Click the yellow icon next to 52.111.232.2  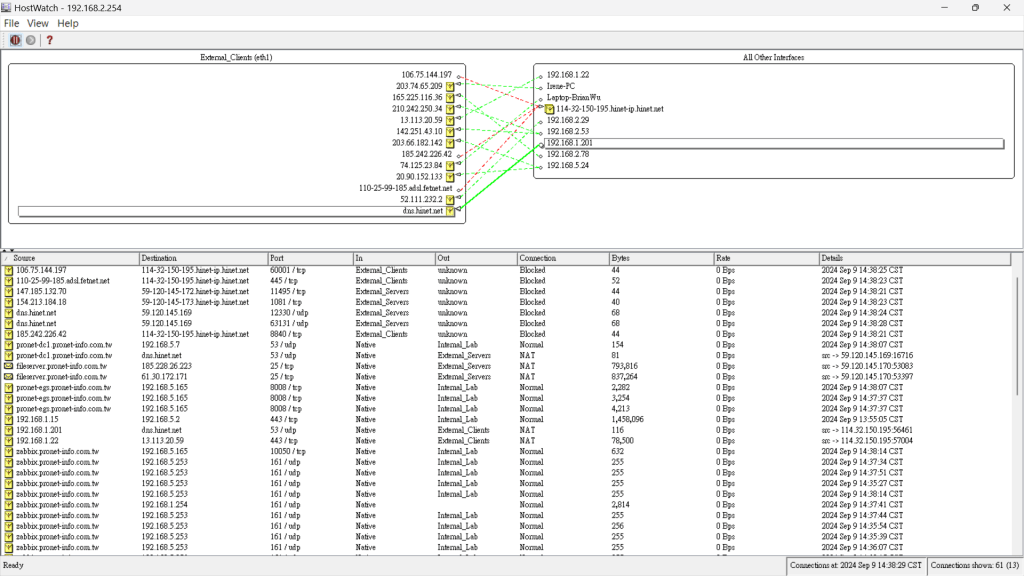pos(450,200)
